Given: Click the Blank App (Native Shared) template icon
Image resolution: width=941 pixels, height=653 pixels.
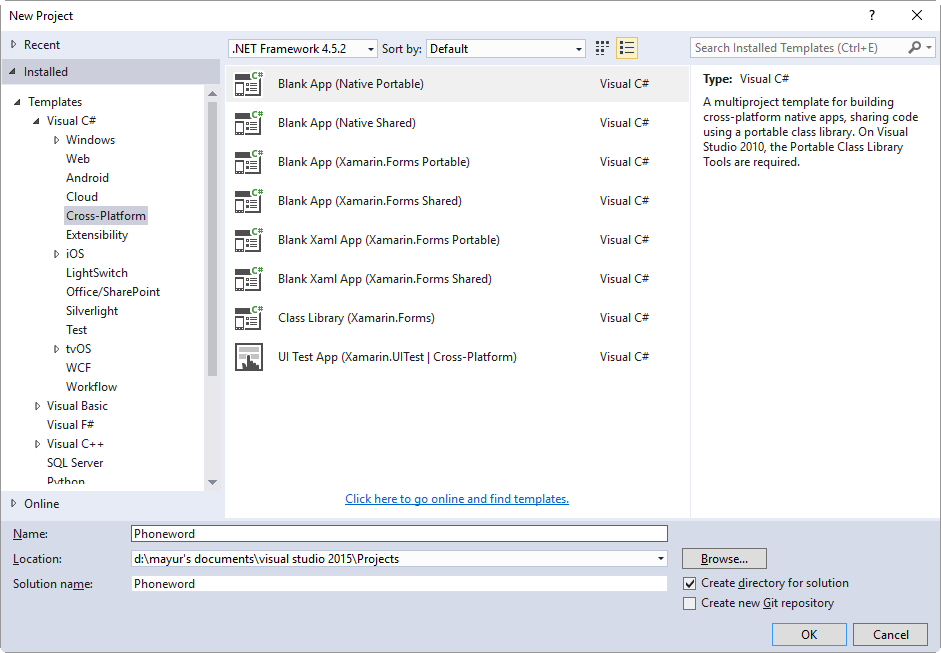Looking at the screenshot, I should 248,123.
